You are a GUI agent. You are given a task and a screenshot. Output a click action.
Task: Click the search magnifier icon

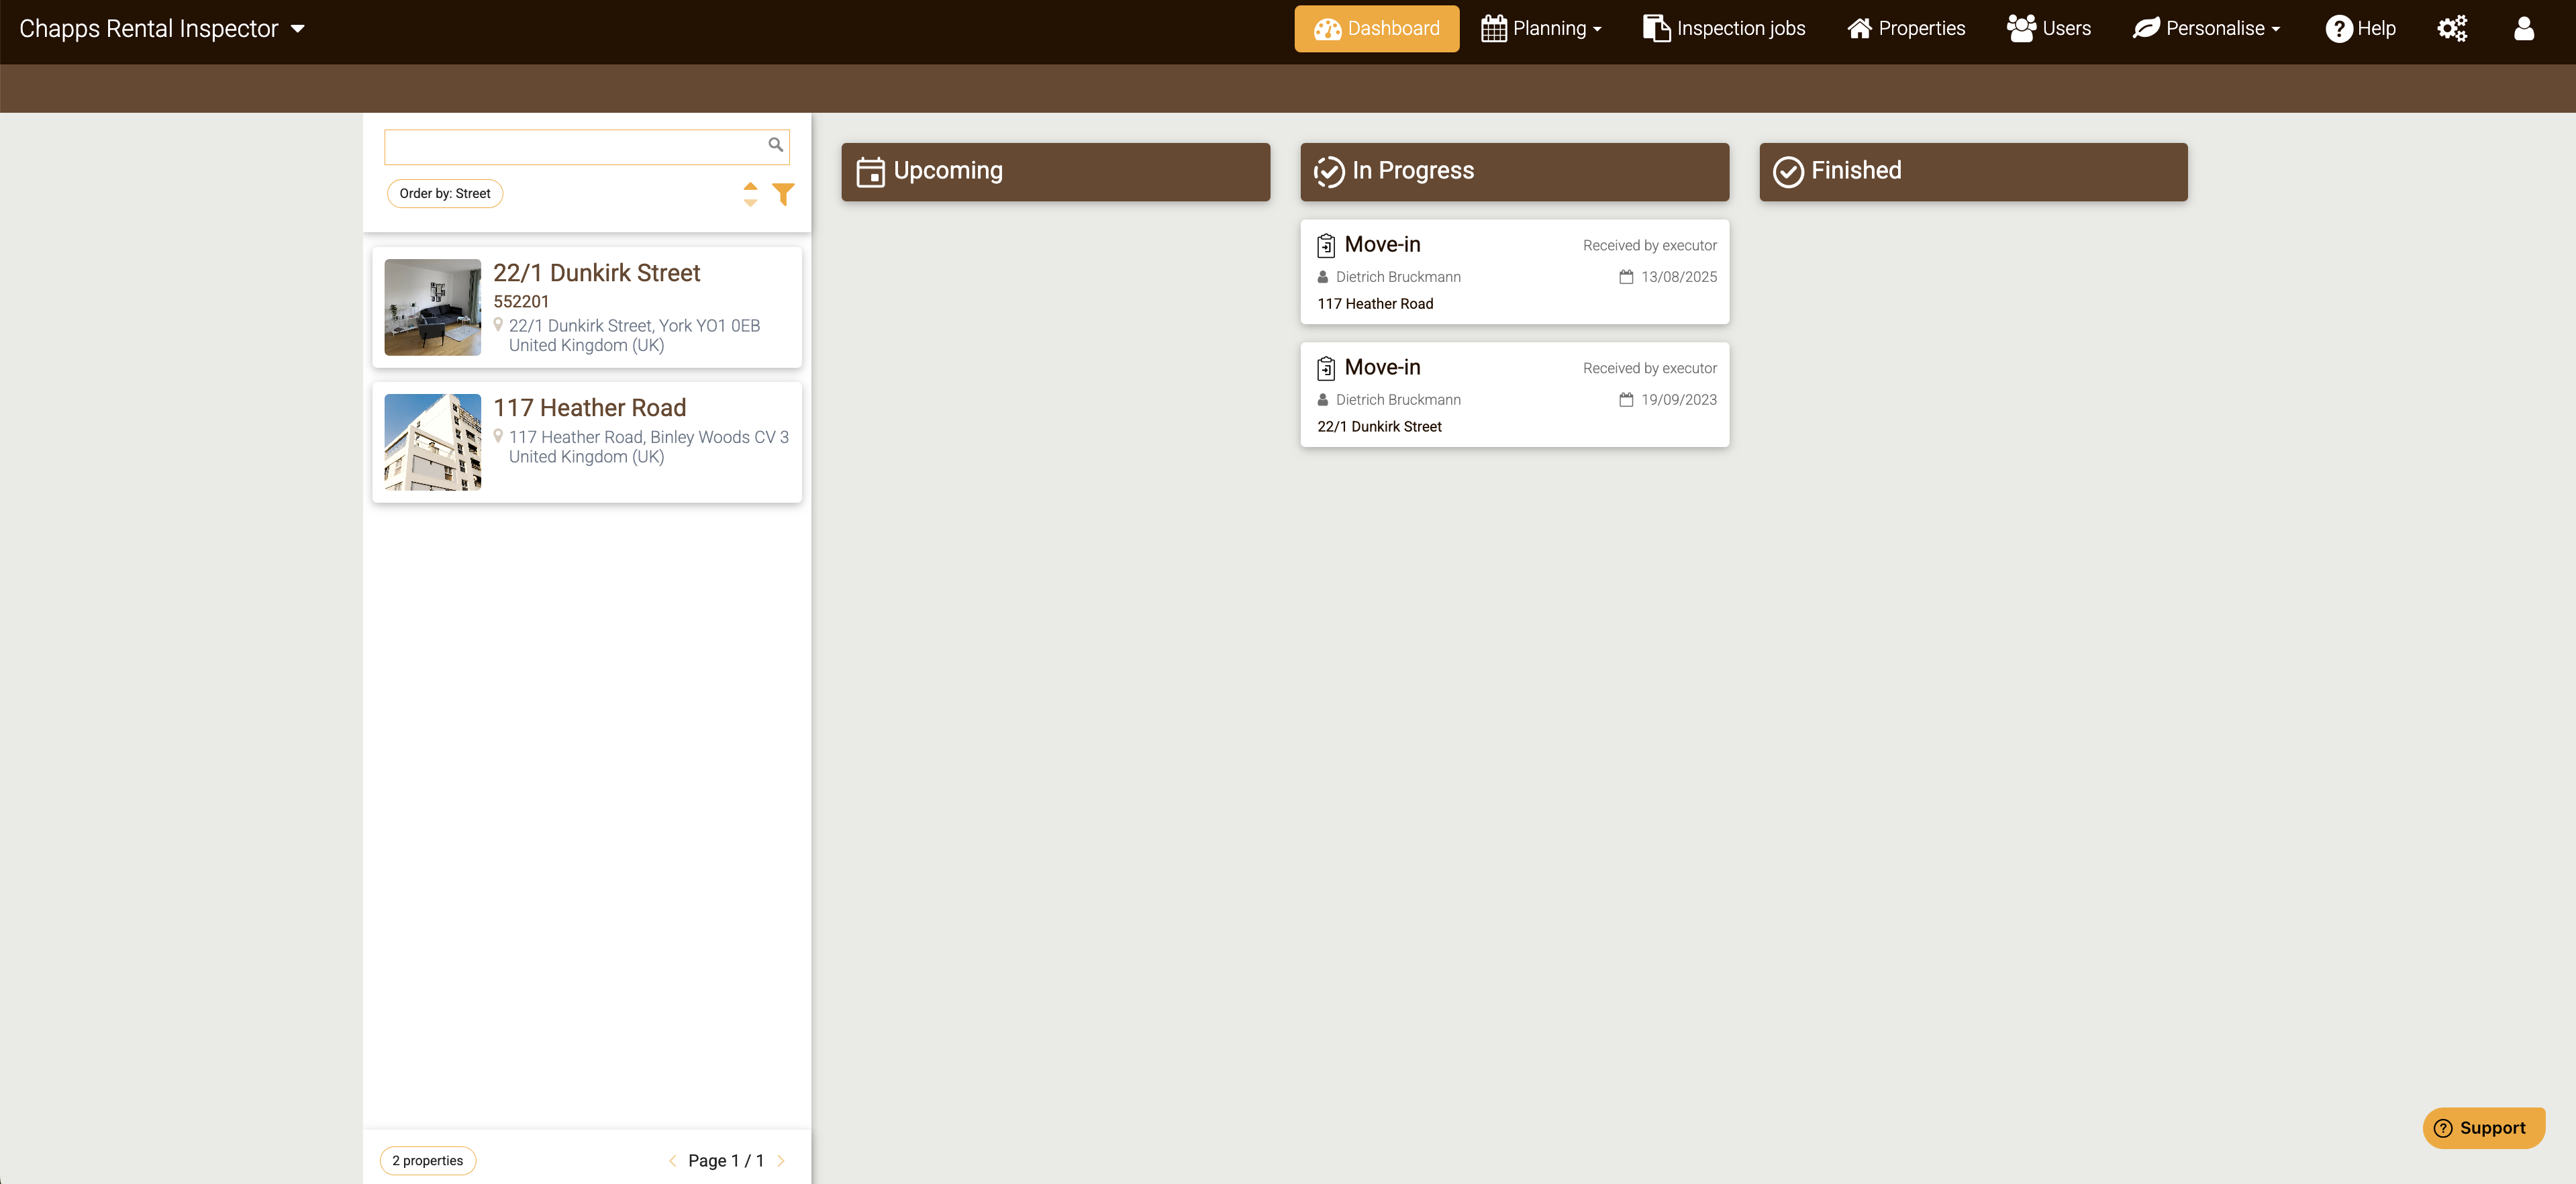point(775,145)
